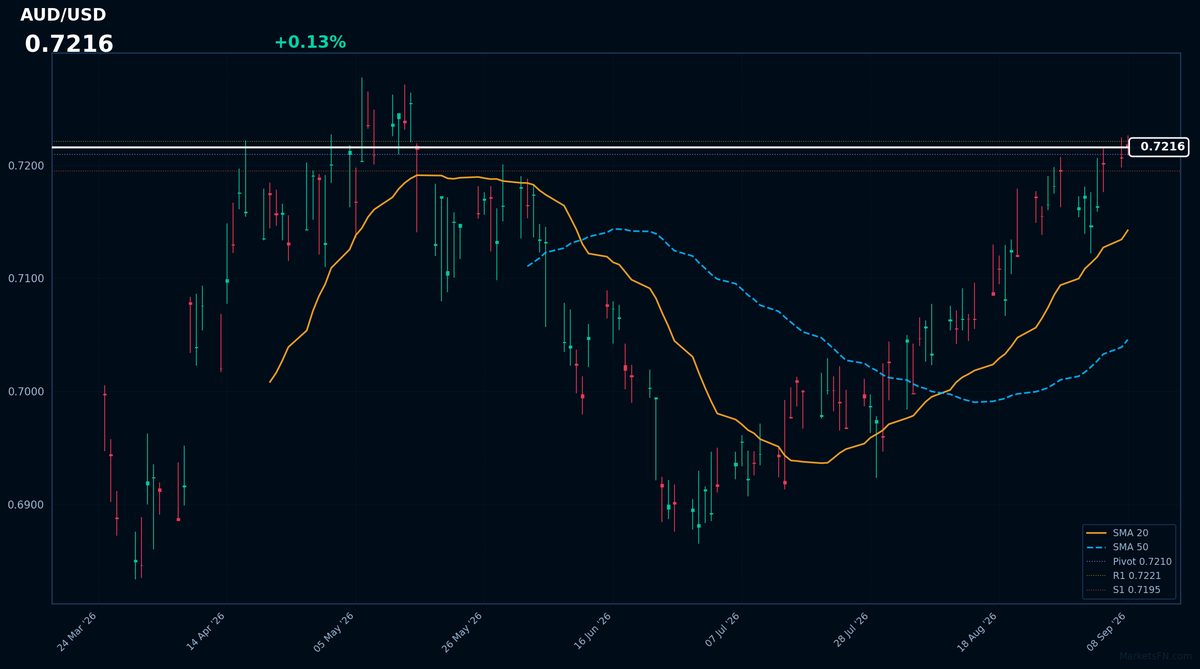Select the Pivot 0.7210 legend entry
1200x669 pixels.
(x=1129, y=562)
